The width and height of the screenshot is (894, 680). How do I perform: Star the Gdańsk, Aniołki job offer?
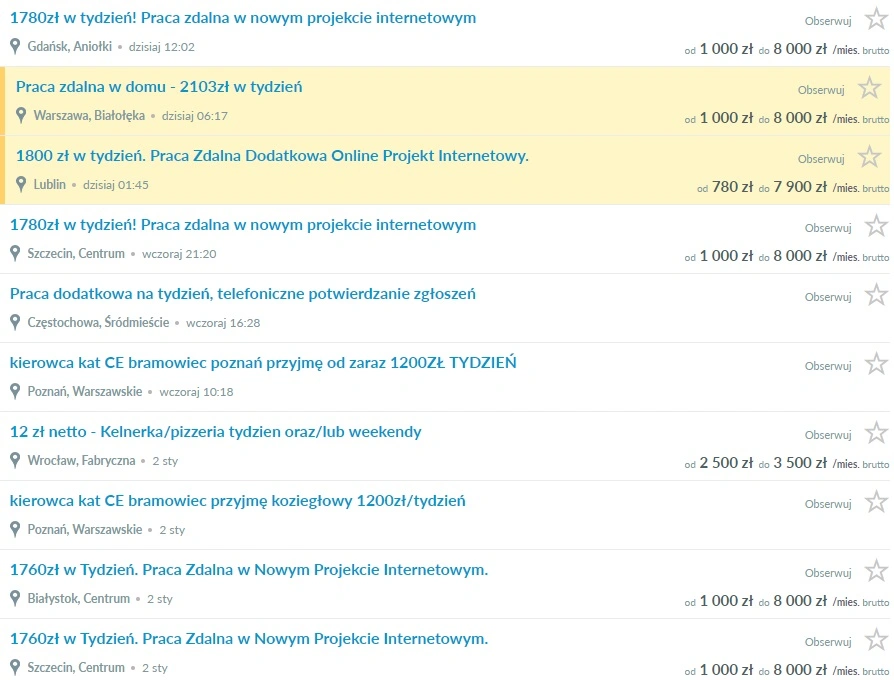875,19
